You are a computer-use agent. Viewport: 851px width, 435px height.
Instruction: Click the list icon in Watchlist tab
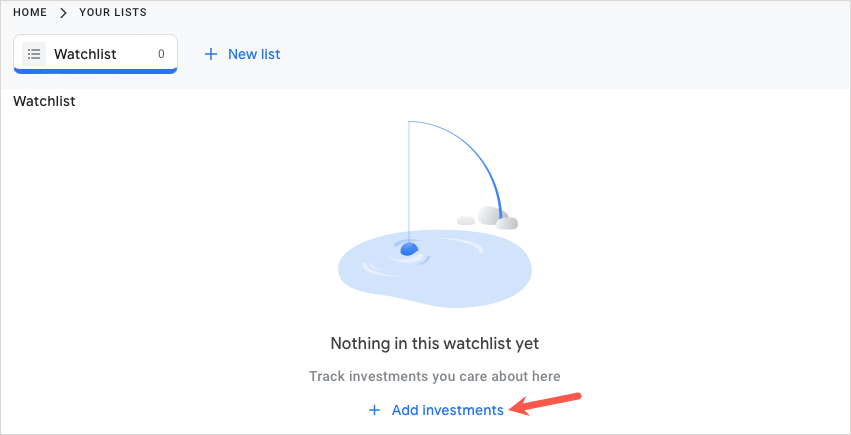pyautogui.click(x=34, y=54)
